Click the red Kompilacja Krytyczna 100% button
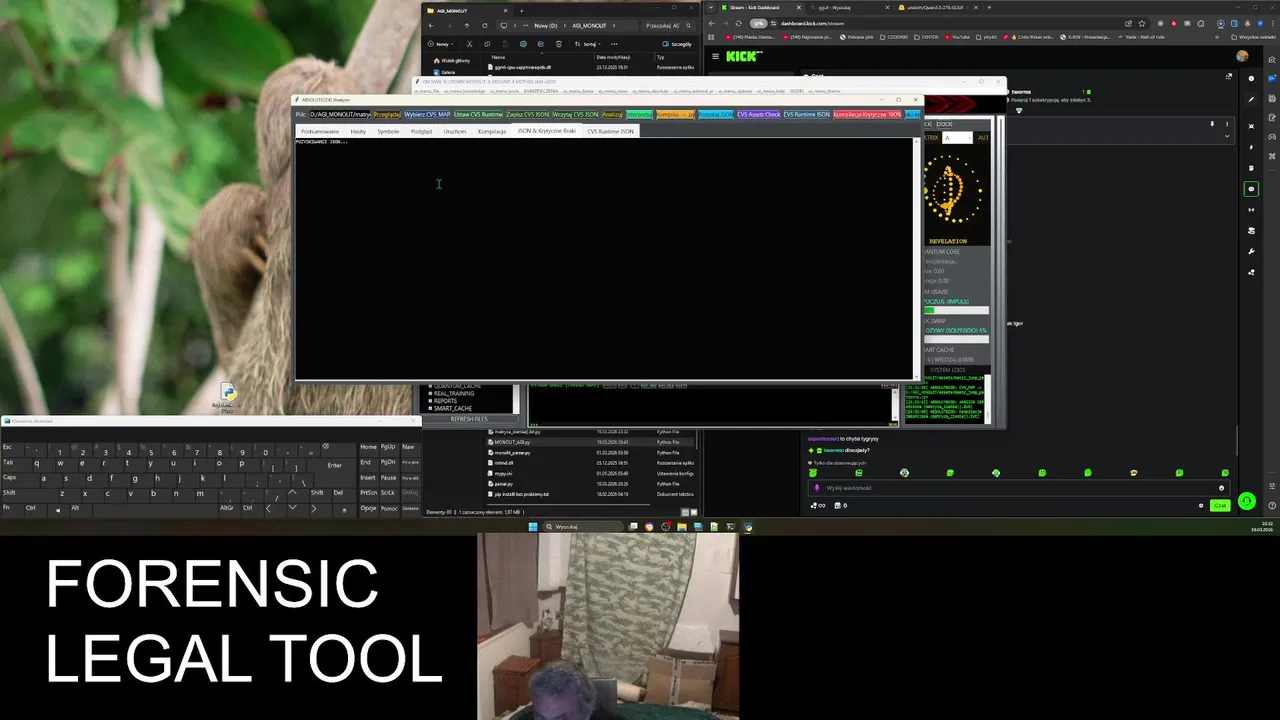Viewport: 1280px width, 720px height. (867, 114)
